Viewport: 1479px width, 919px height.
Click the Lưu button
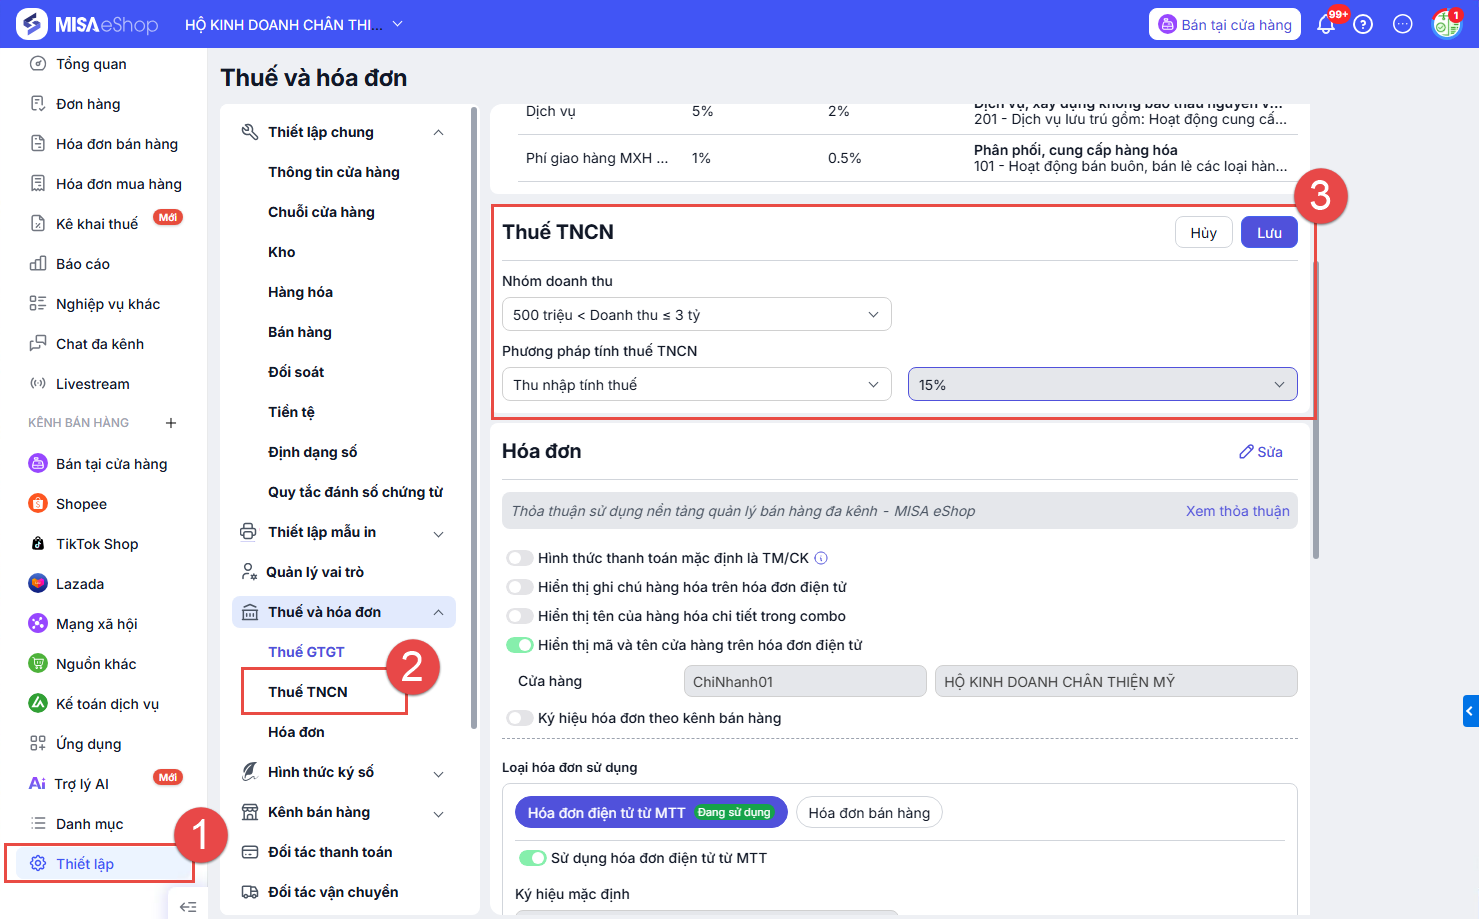click(1269, 233)
